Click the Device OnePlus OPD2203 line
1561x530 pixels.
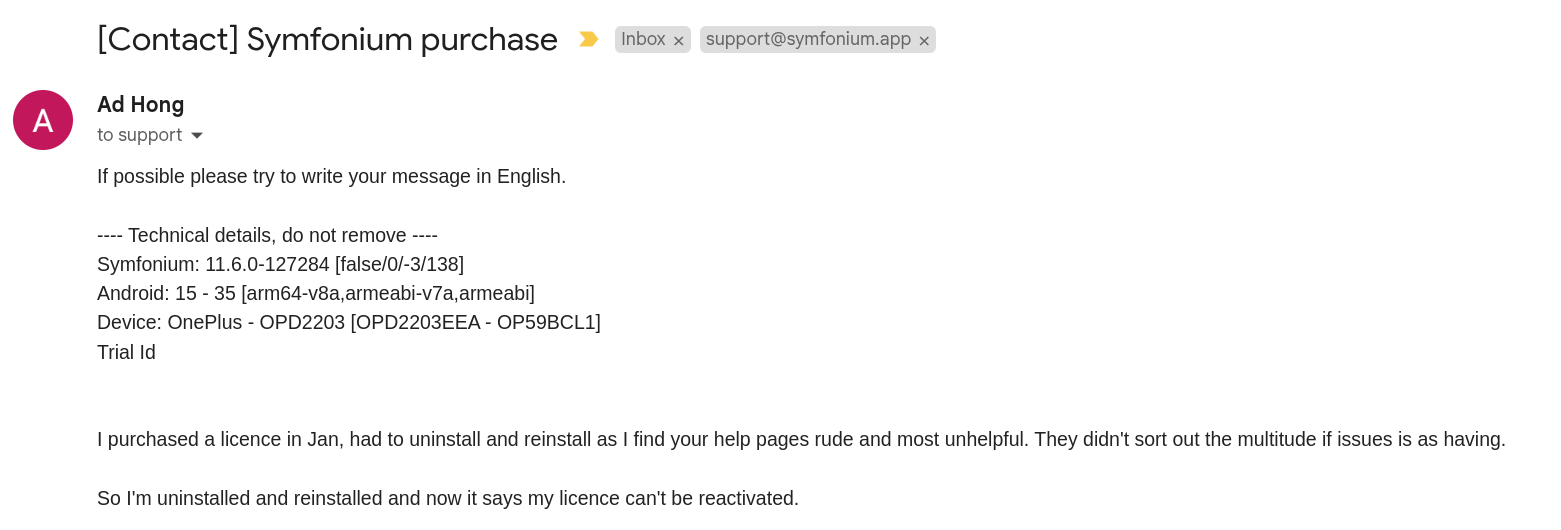click(x=349, y=322)
